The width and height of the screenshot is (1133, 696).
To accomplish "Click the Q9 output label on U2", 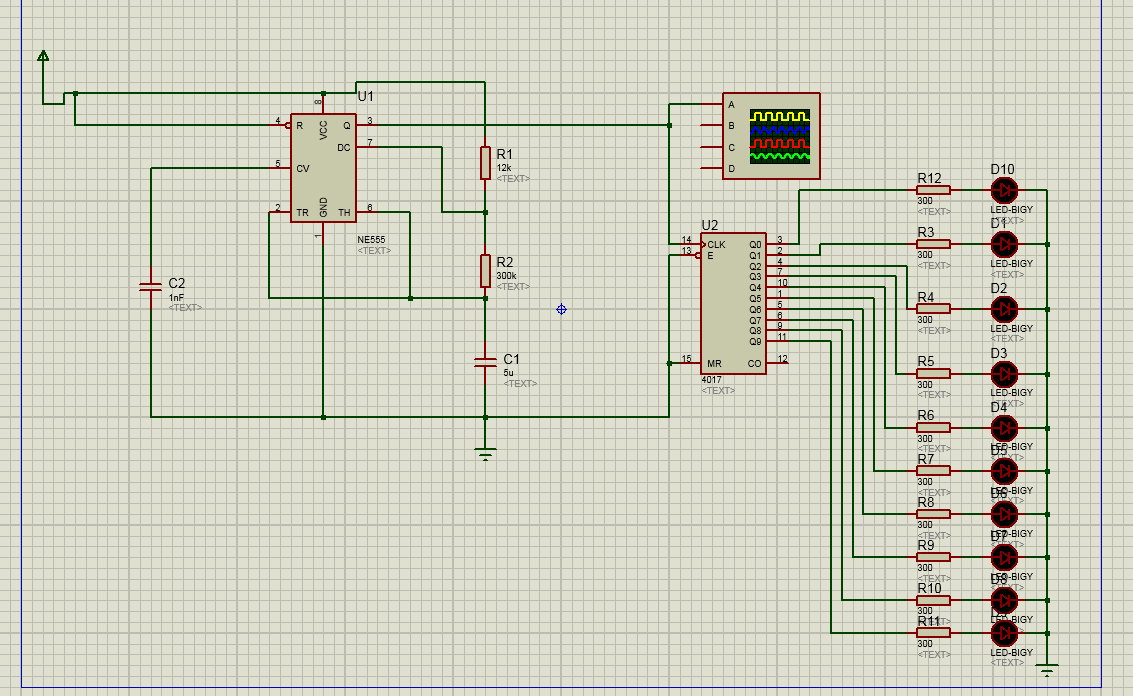I will click(755, 341).
